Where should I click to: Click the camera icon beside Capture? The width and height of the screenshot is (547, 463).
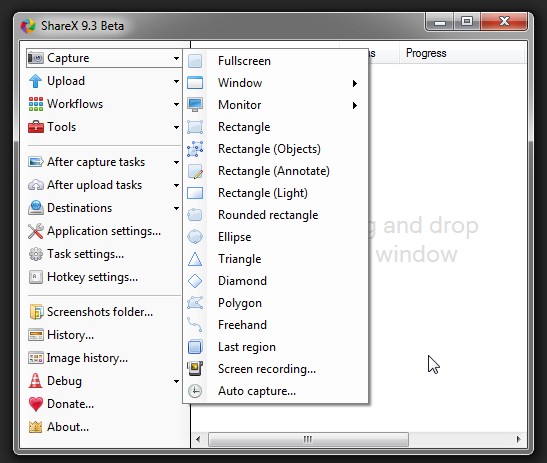tap(36, 58)
